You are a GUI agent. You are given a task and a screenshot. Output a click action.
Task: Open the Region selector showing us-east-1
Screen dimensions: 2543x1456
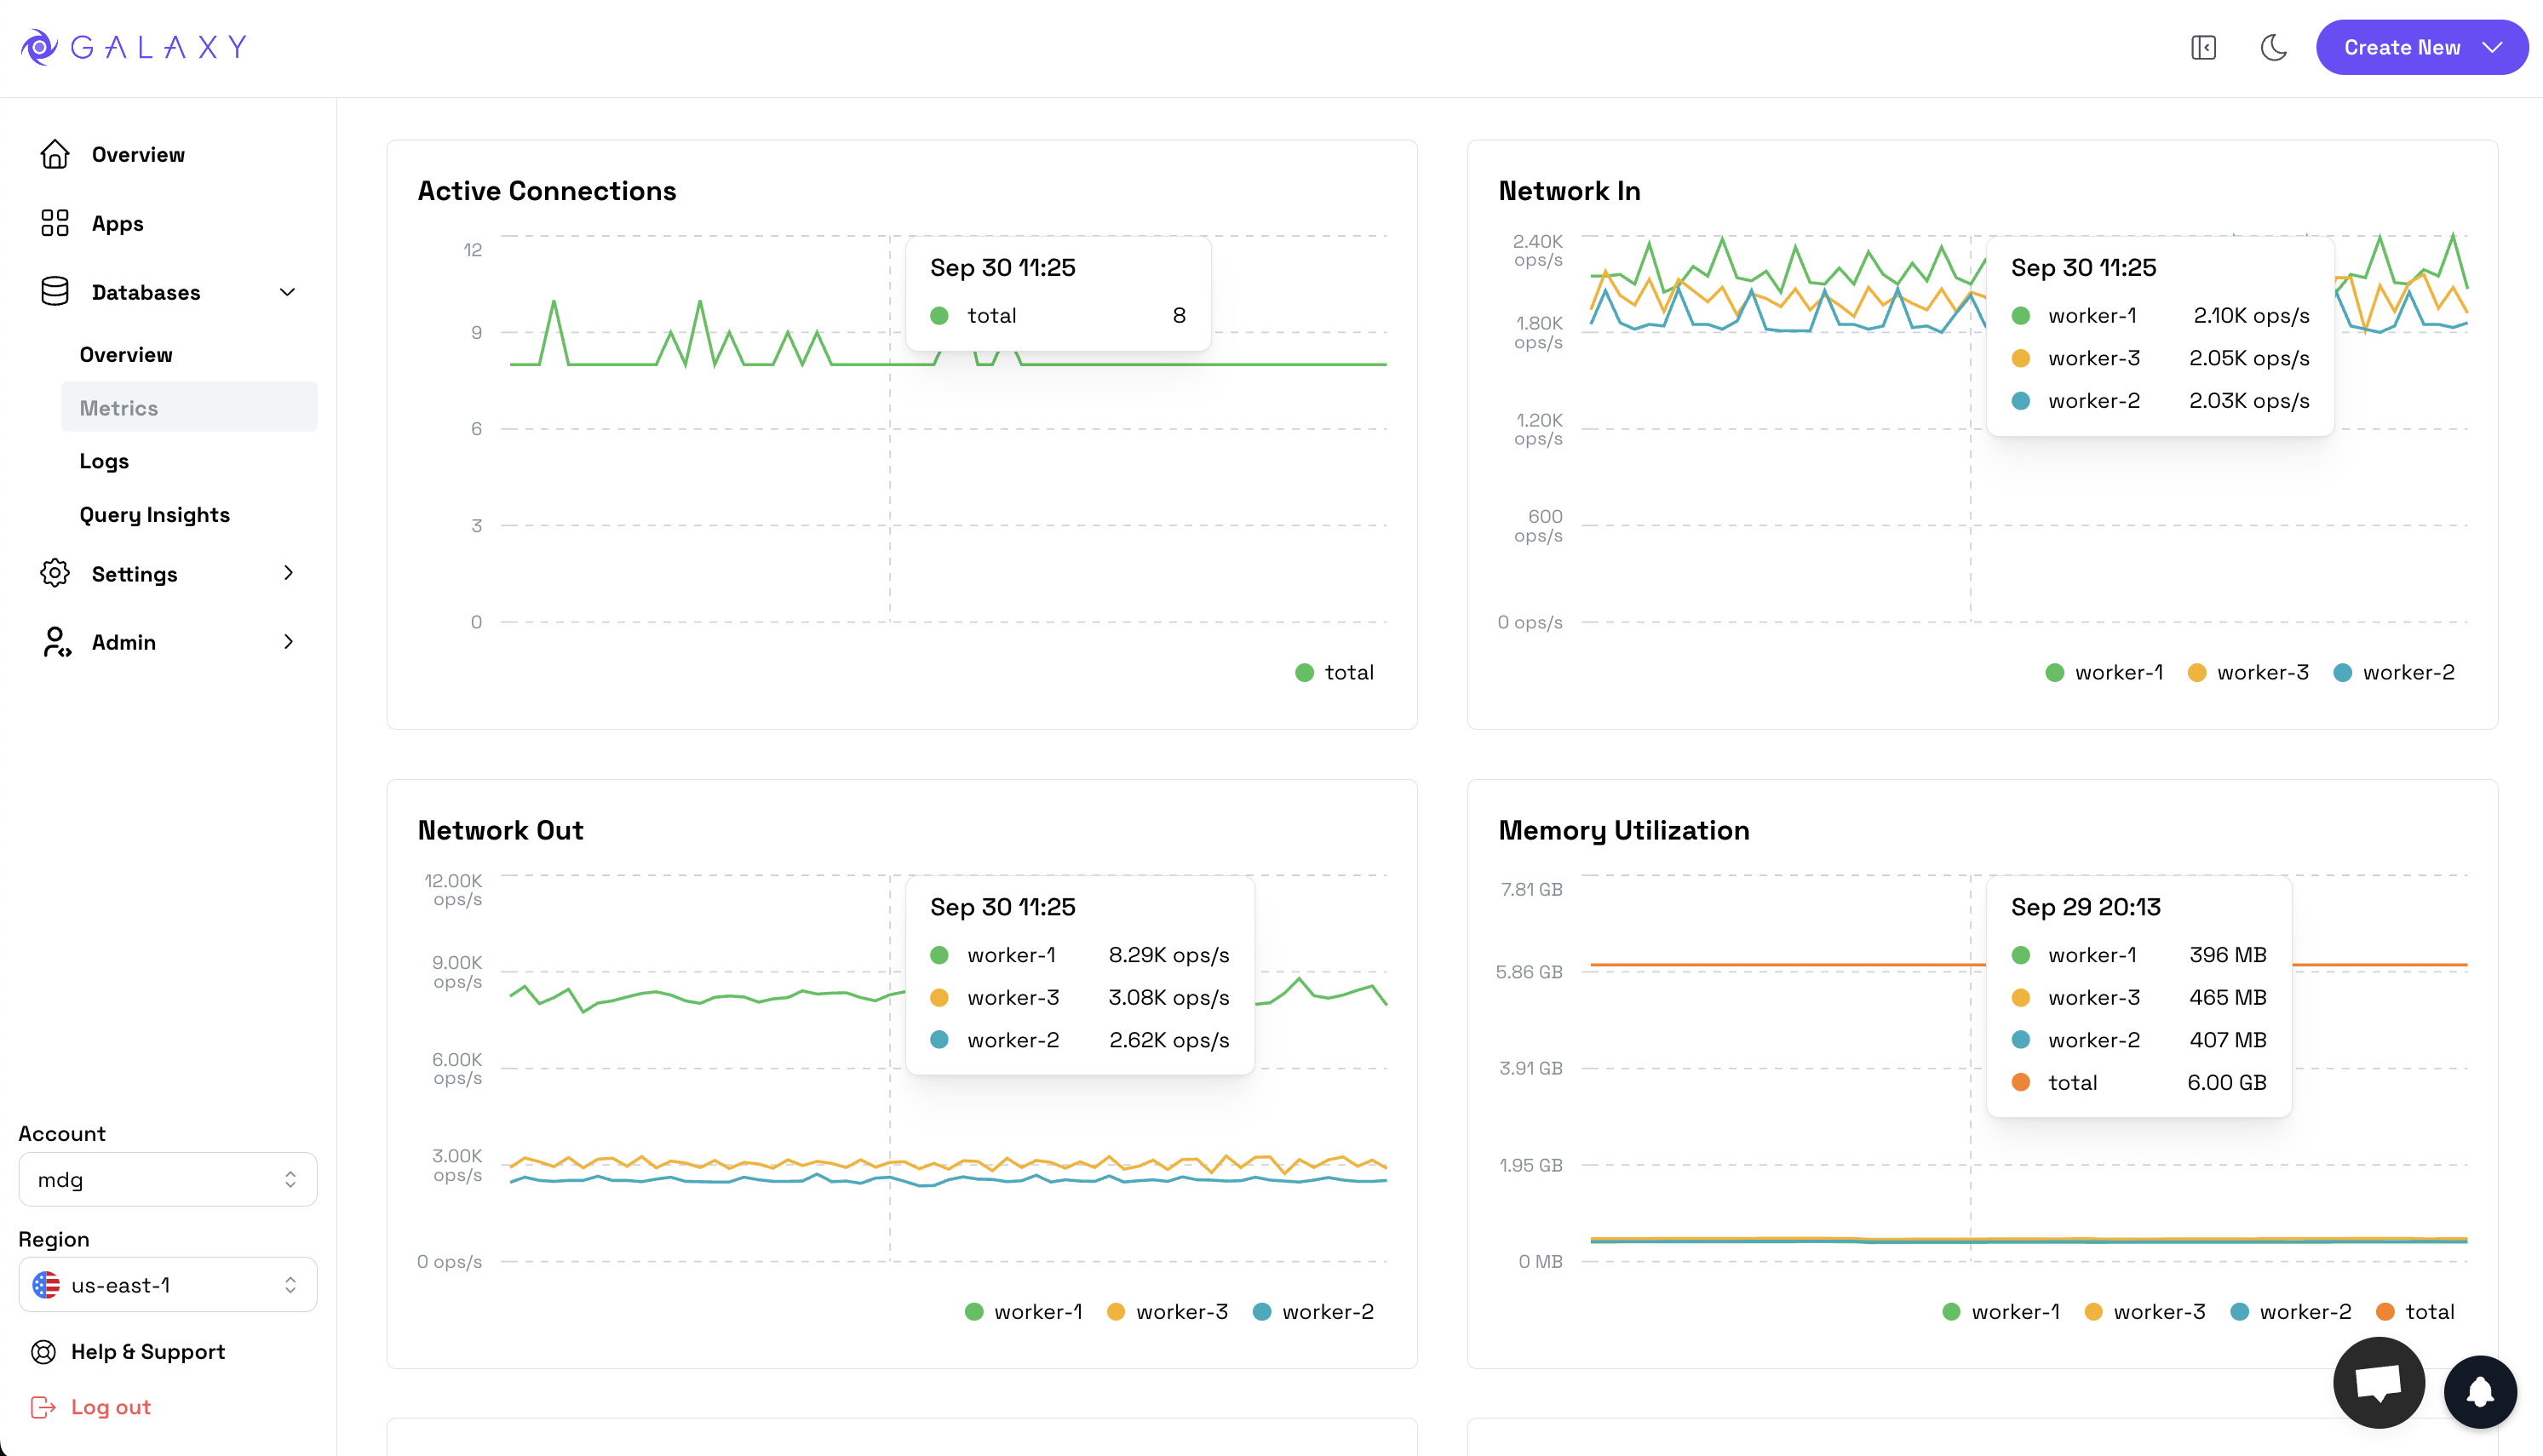[x=167, y=1284]
